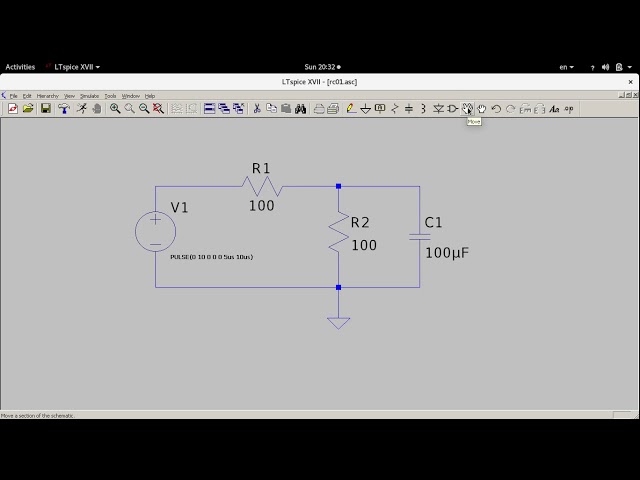Viewport: 640px width, 480px height.
Task: Select the Place Component gate icon
Action: point(453,109)
